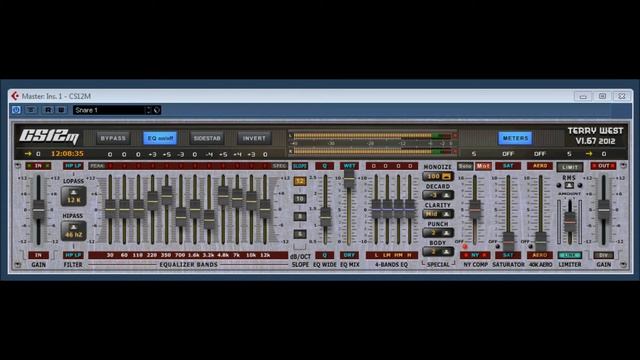Click the DIV button under output gain
The width and height of the screenshot is (640, 360).
click(604, 255)
